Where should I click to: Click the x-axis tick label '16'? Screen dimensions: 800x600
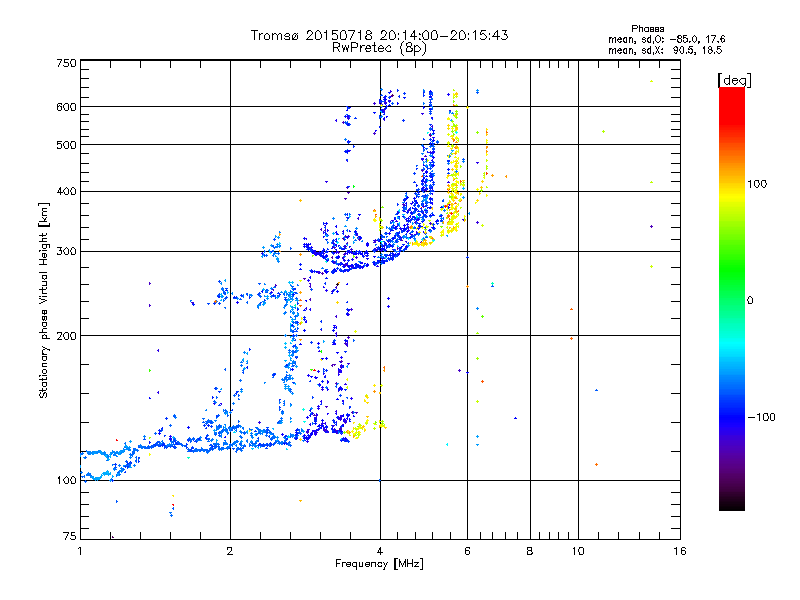(680, 551)
